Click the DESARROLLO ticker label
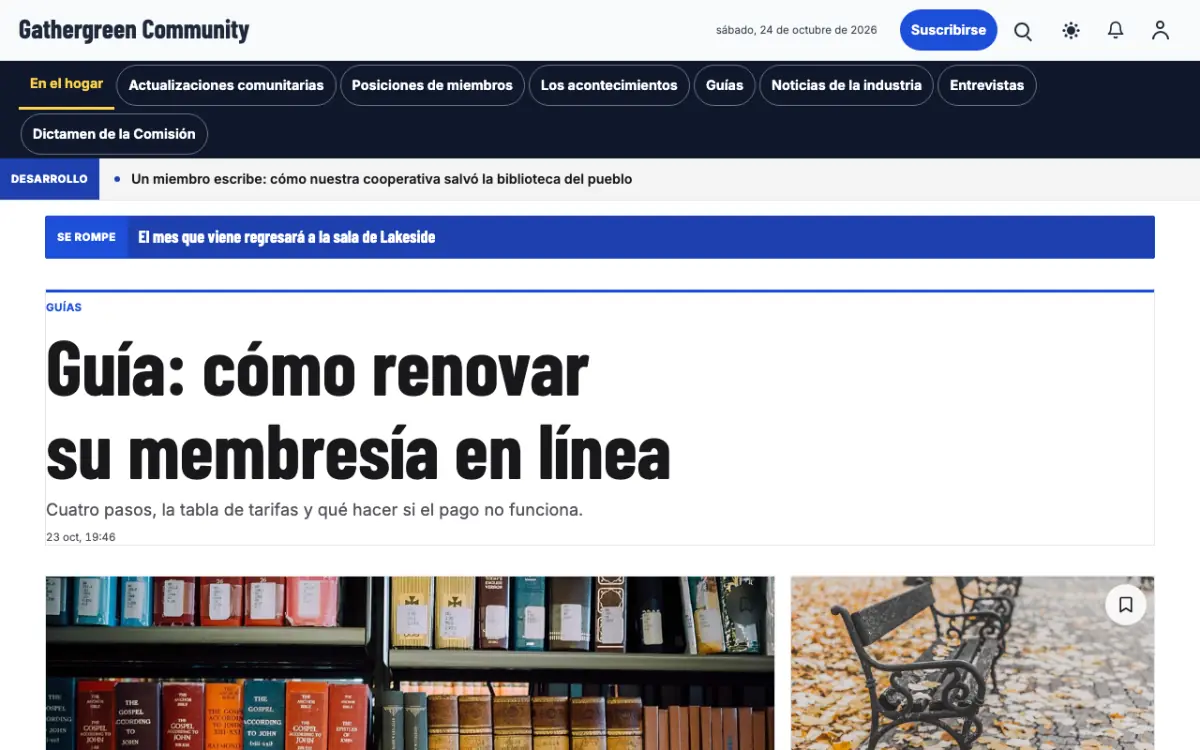This screenshot has width=1200, height=750. tap(49, 179)
